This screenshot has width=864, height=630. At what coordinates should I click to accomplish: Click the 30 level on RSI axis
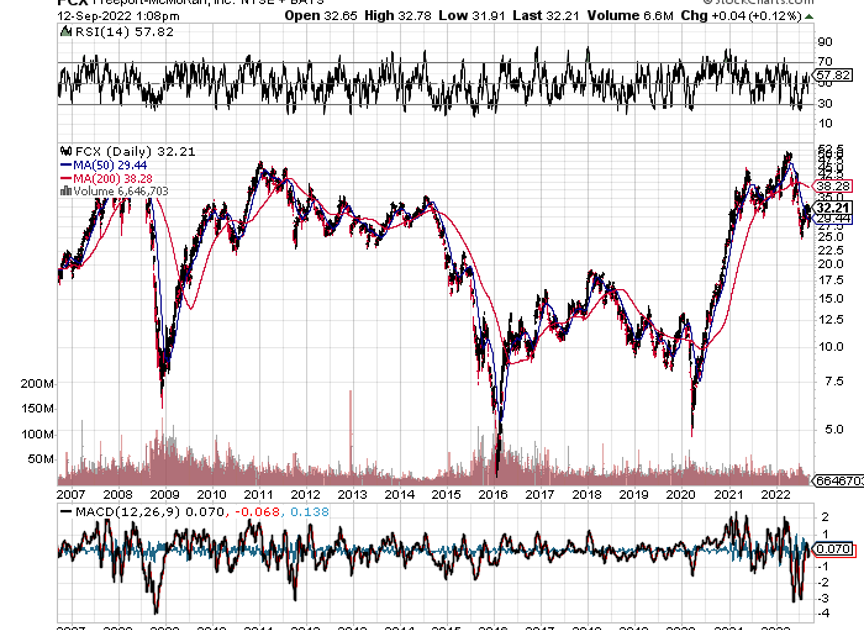pyautogui.click(x=825, y=104)
